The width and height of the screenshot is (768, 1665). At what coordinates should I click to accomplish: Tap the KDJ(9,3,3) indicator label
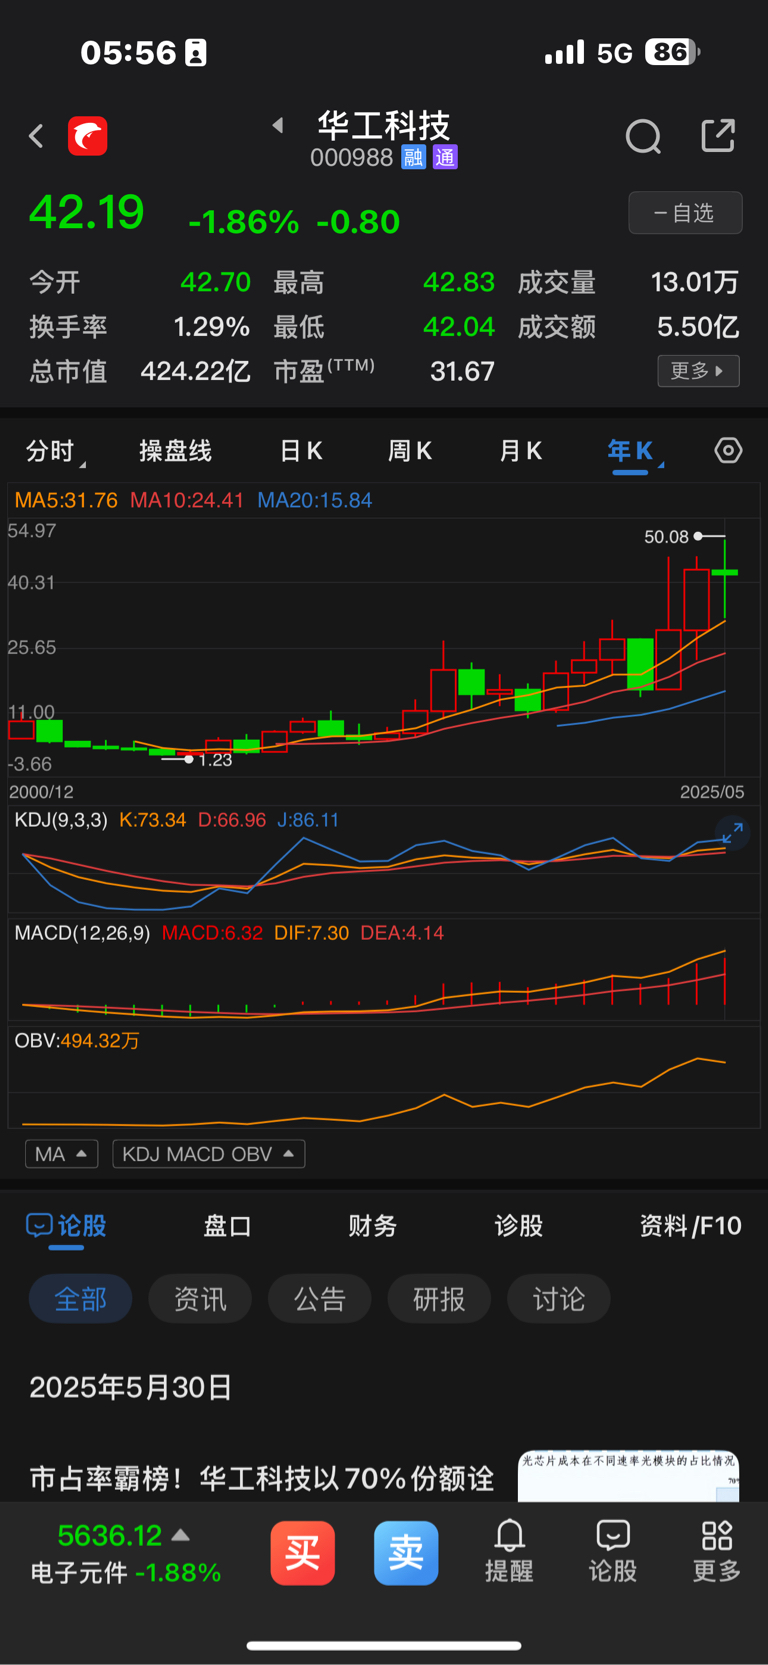click(x=61, y=820)
